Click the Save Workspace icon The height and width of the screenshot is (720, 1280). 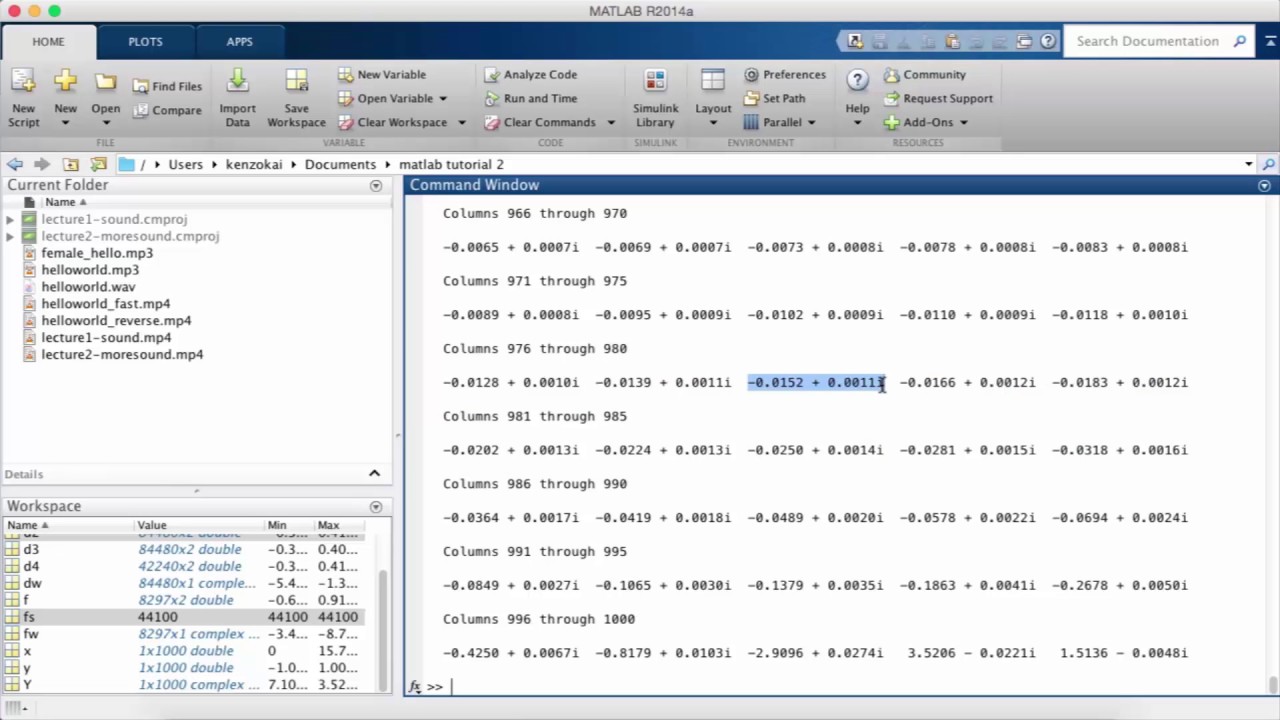[296, 81]
